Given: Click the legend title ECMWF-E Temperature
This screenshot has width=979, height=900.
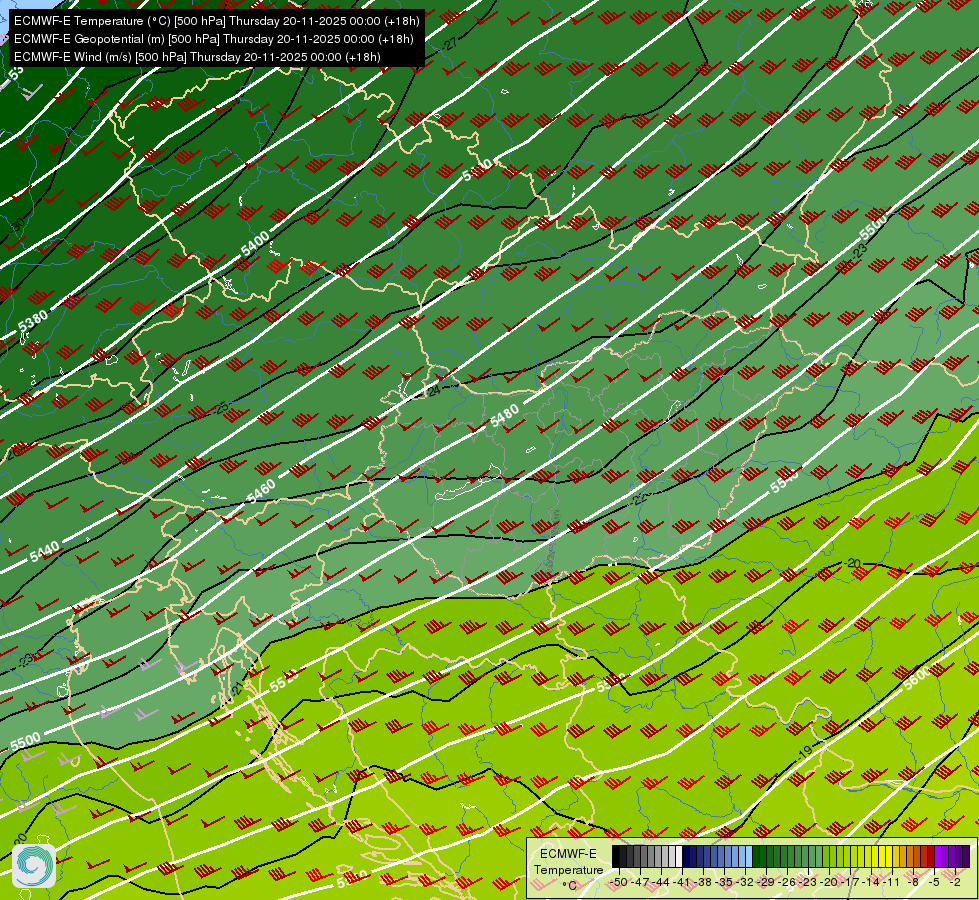Looking at the screenshot, I should click(569, 862).
